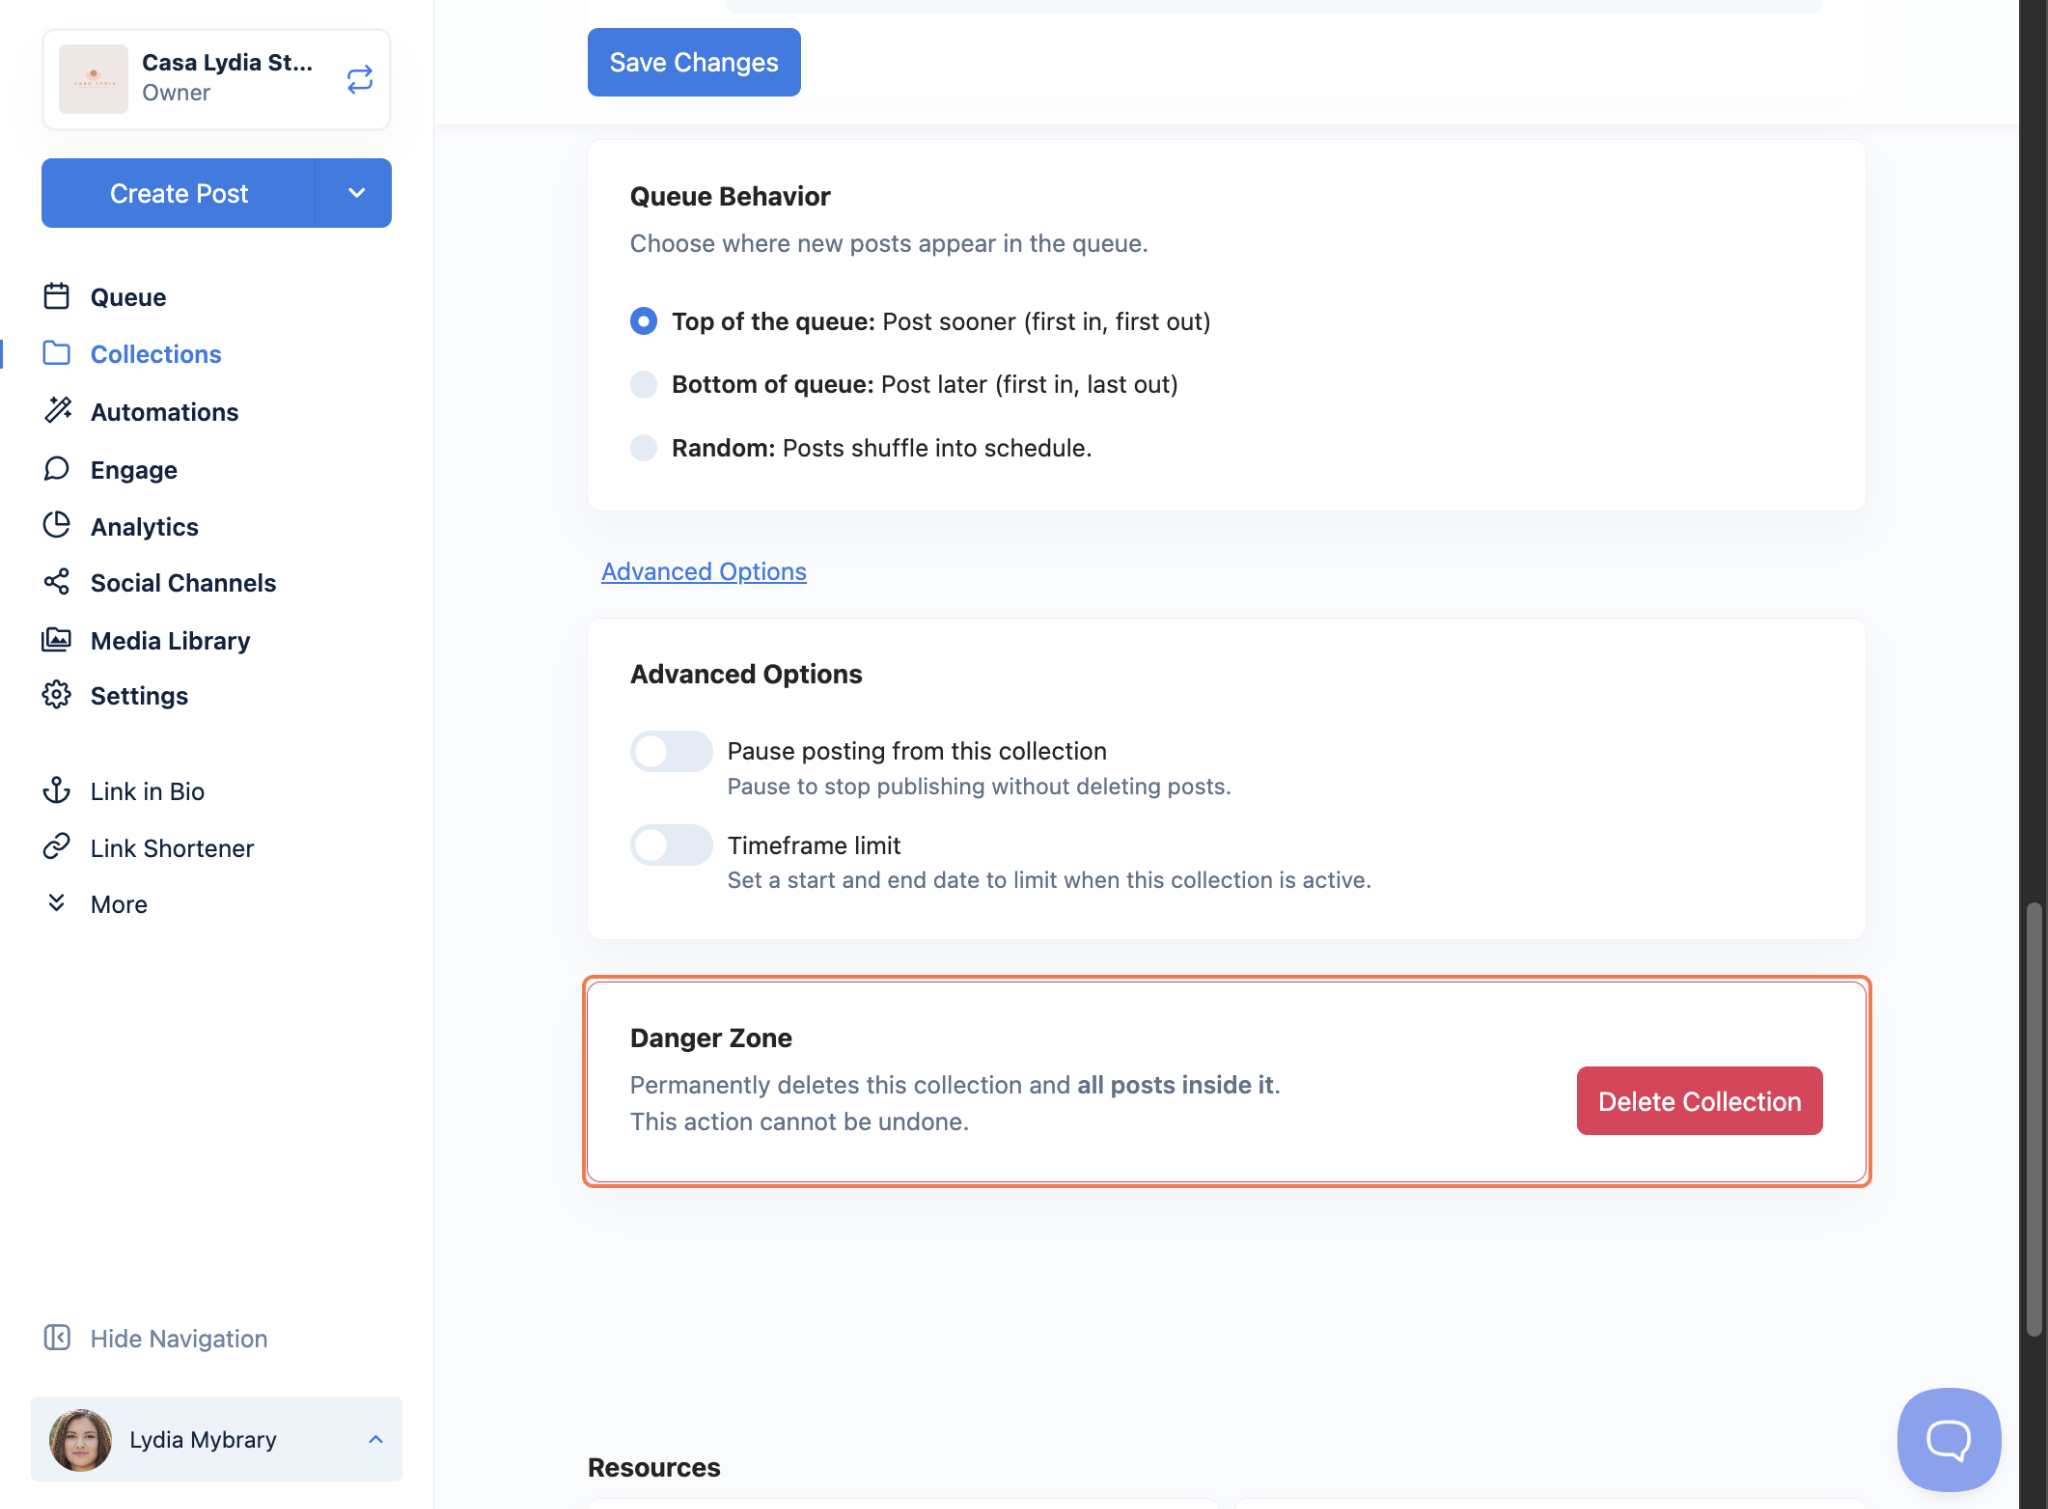Expand the Create Post dropdown arrow
Image resolution: width=2048 pixels, height=1509 pixels.
(356, 193)
